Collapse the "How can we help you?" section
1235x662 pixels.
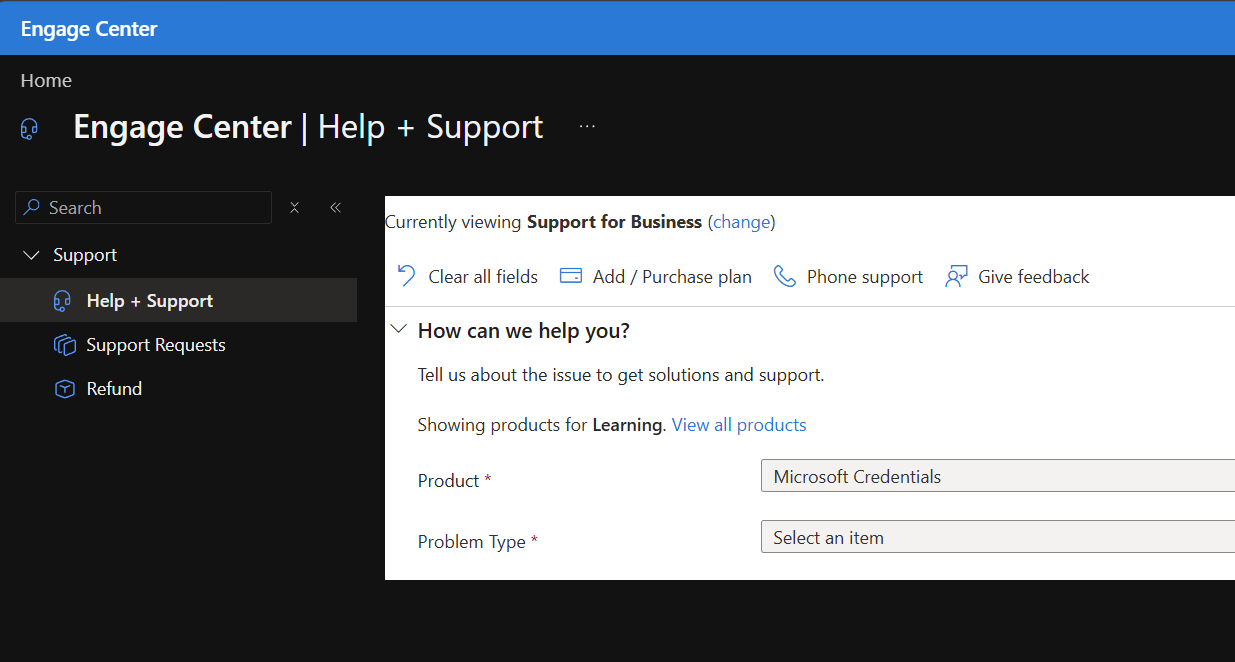point(399,330)
